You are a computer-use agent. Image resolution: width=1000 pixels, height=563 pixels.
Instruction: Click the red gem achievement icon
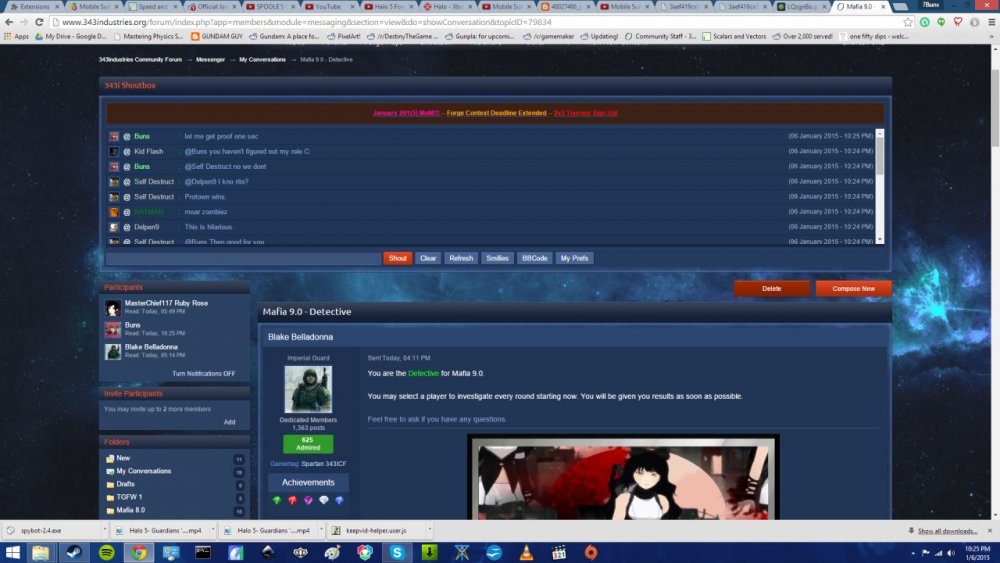tap(292, 500)
